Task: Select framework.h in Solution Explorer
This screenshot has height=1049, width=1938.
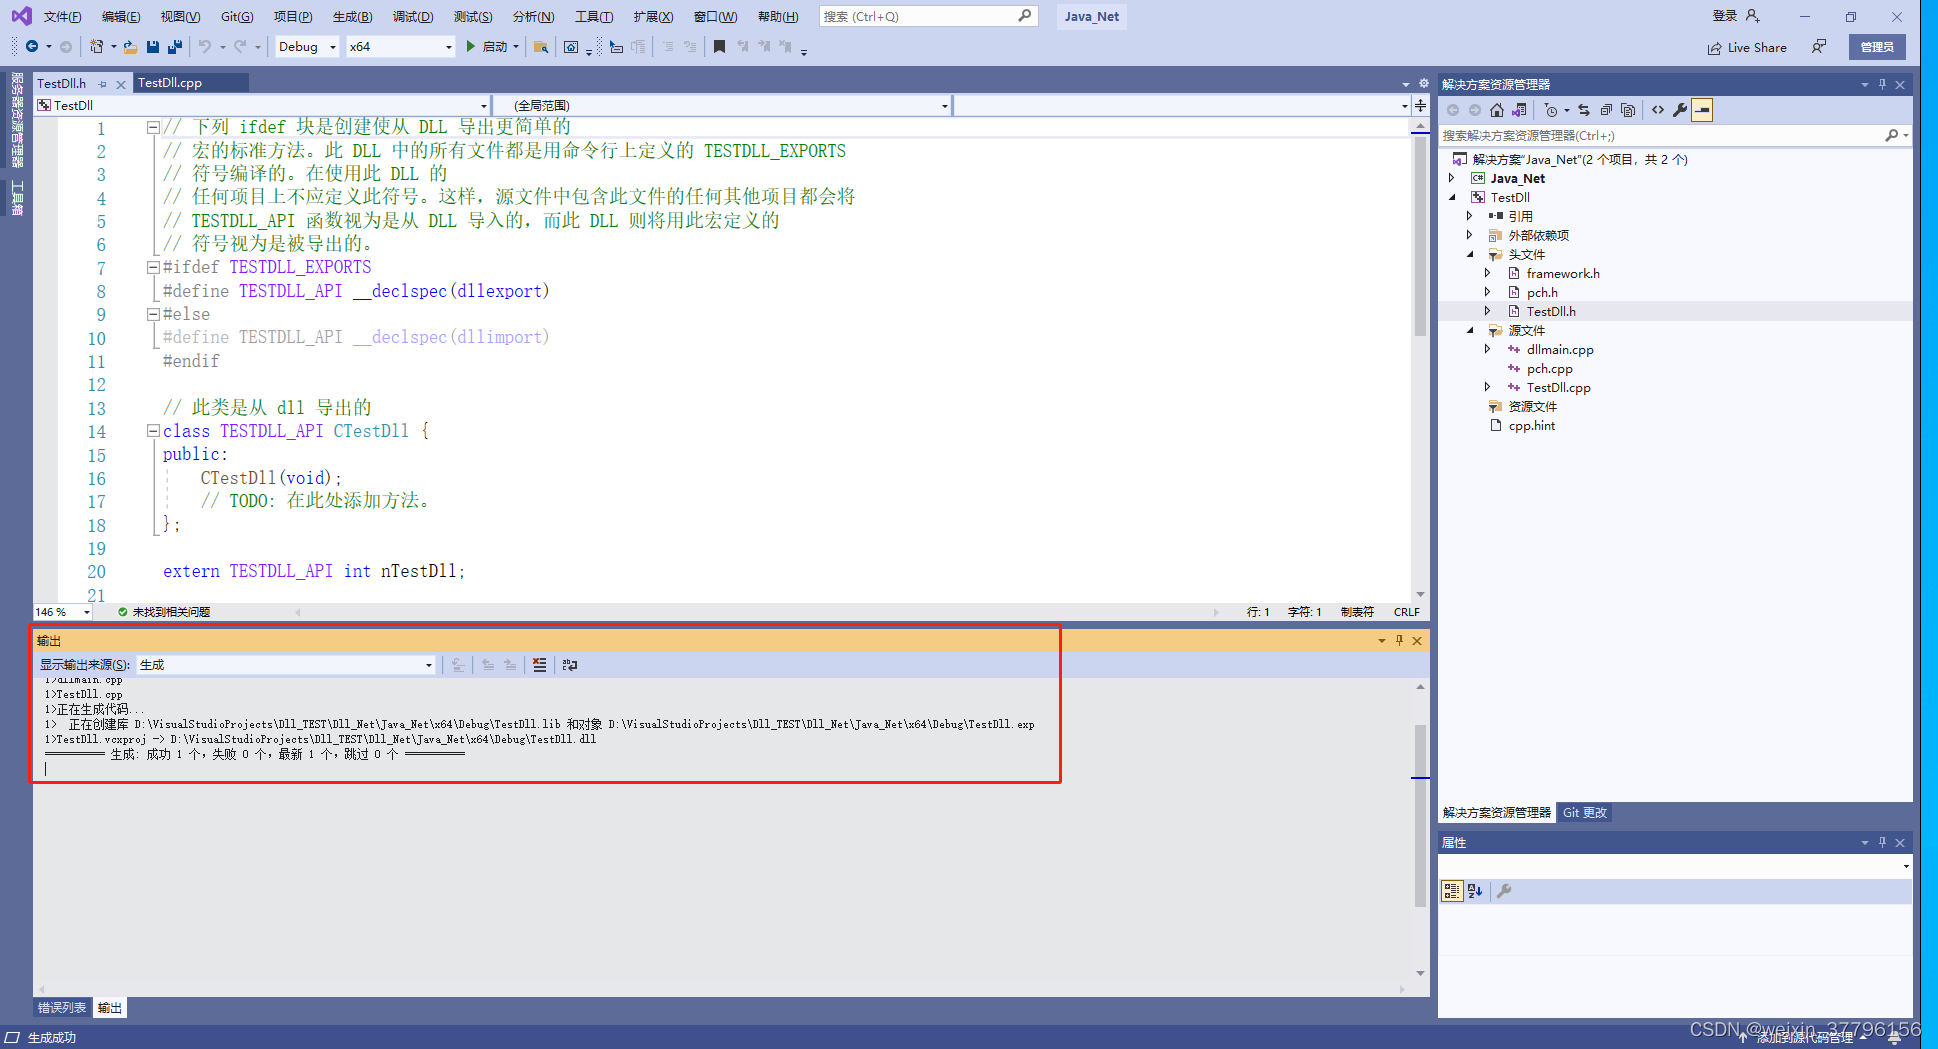Action: 1562,273
